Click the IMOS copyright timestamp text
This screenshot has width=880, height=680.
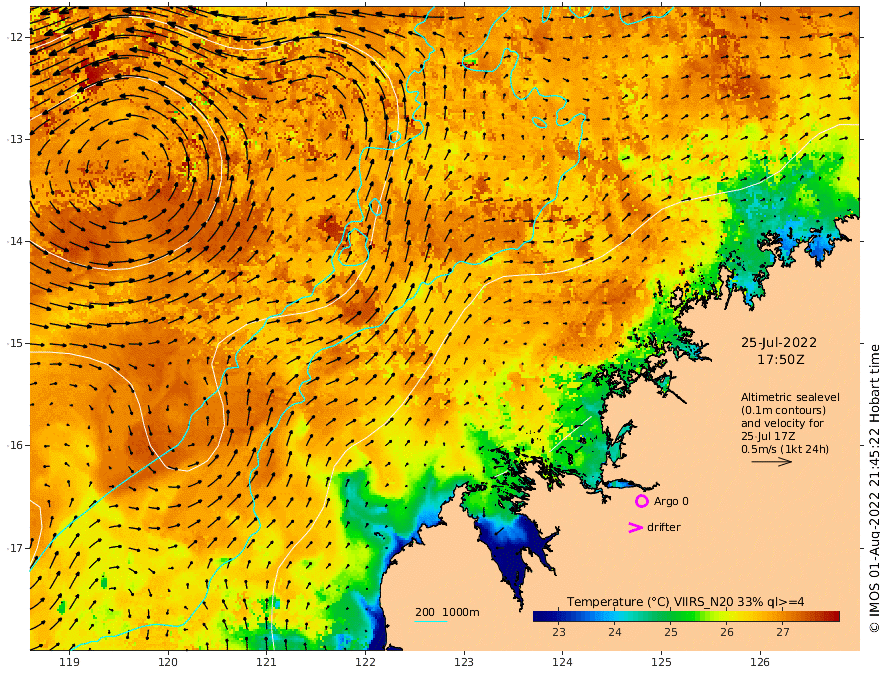[x=873, y=488]
